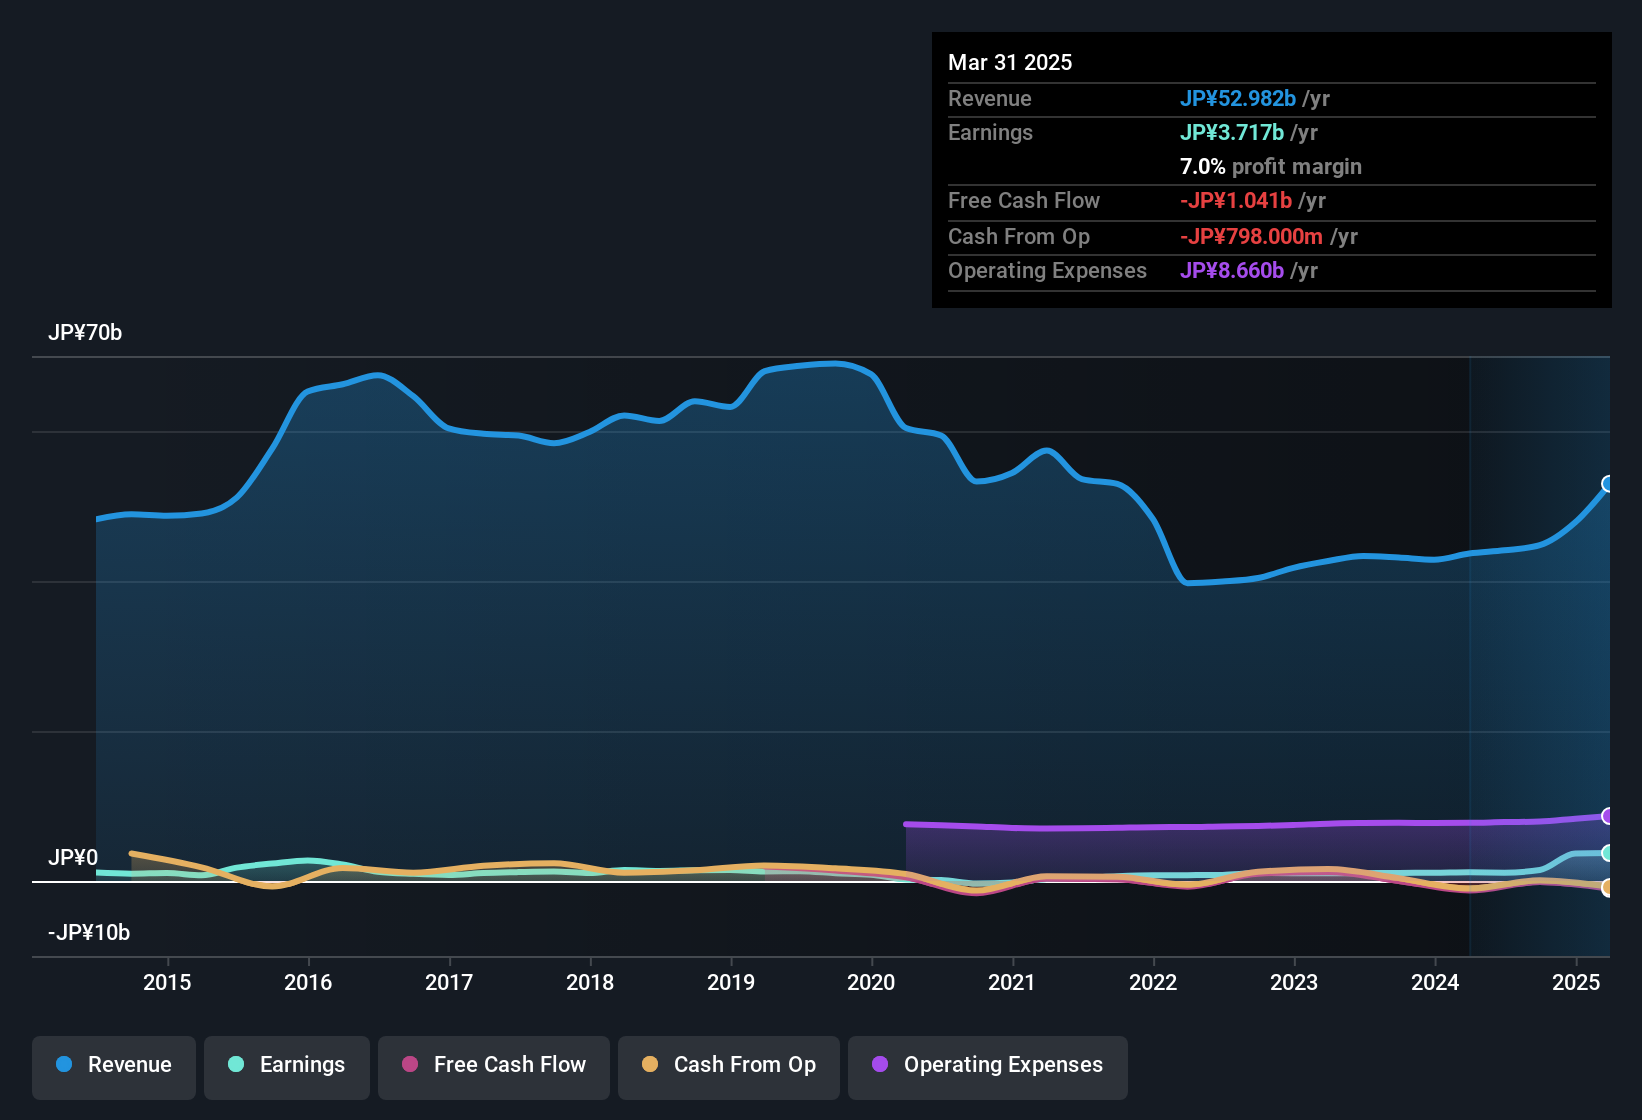
Task: Click the Revenue endpoint marker on chart
Action: 1608,484
